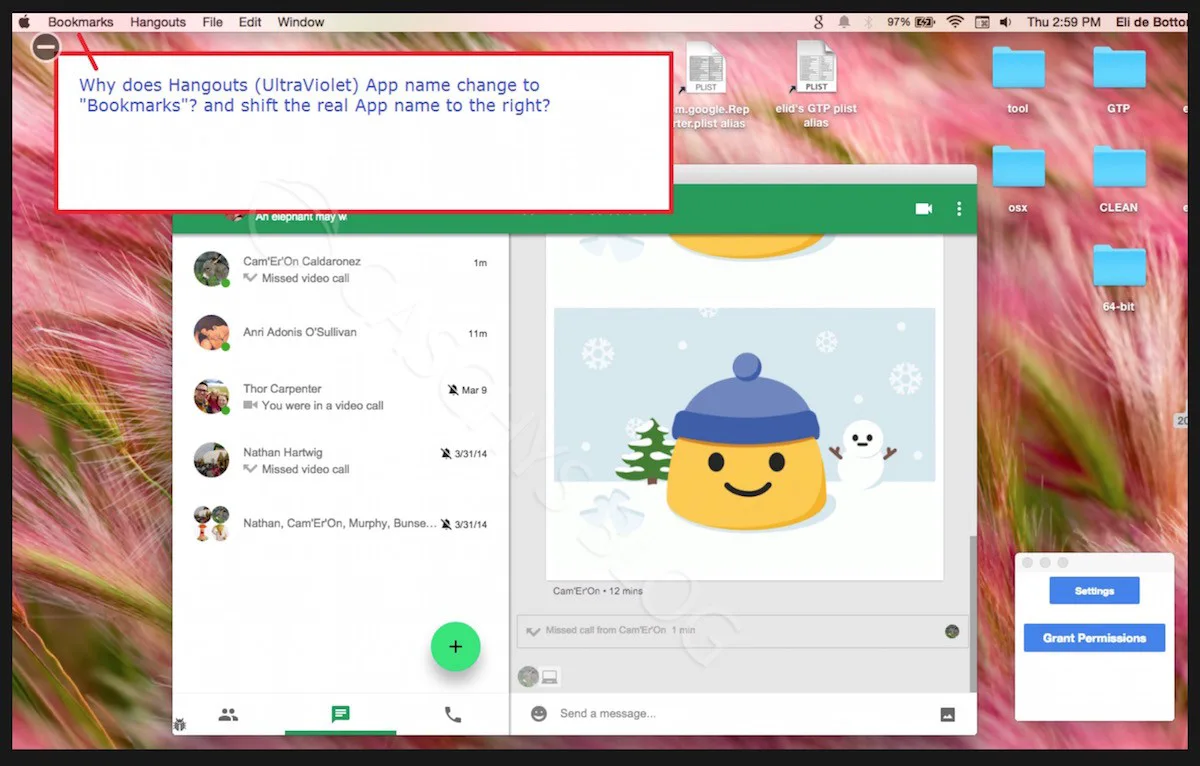Open the Hangouts menu in menu bar

[x=158, y=22]
